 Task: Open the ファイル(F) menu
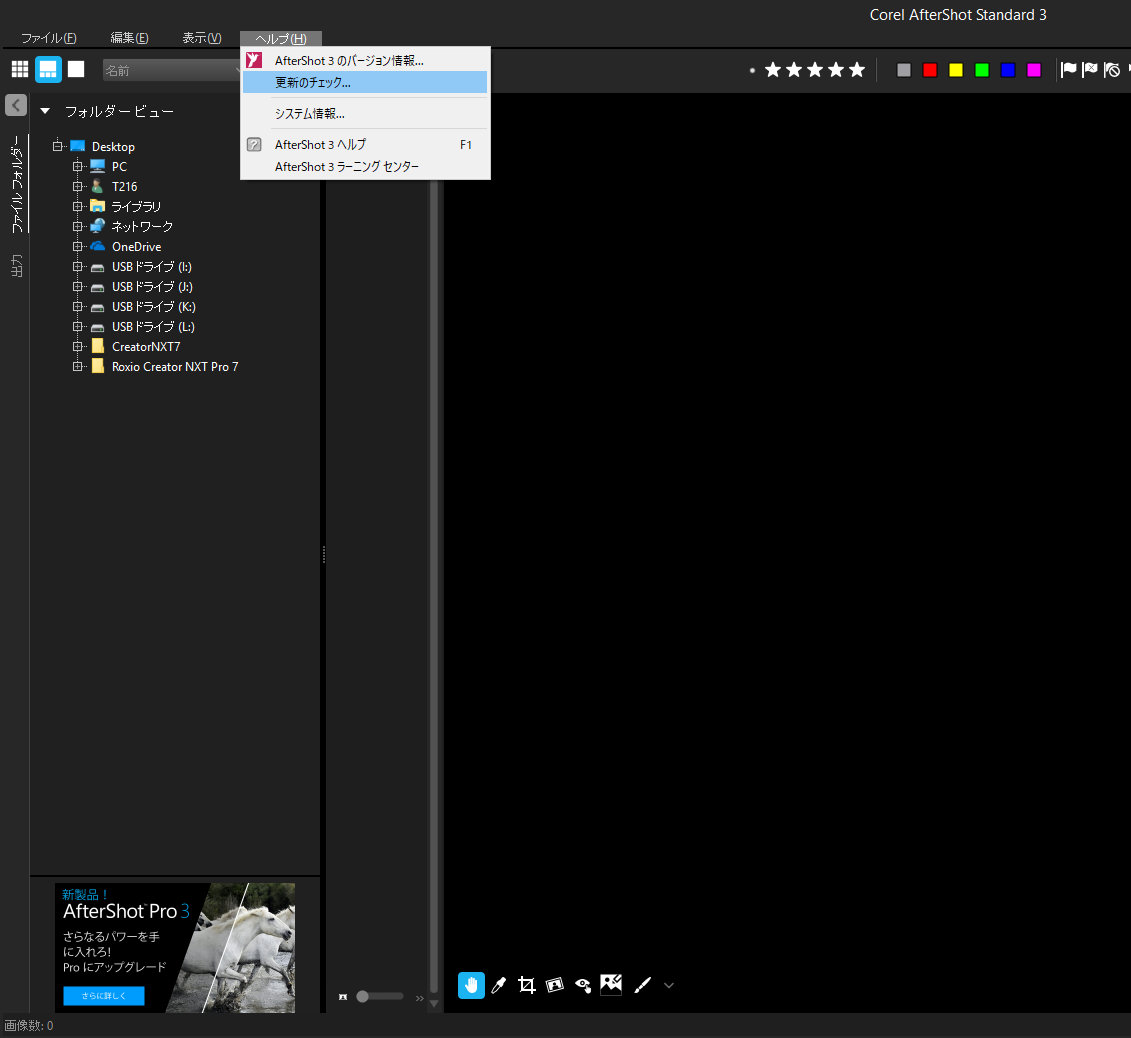tap(48, 38)
